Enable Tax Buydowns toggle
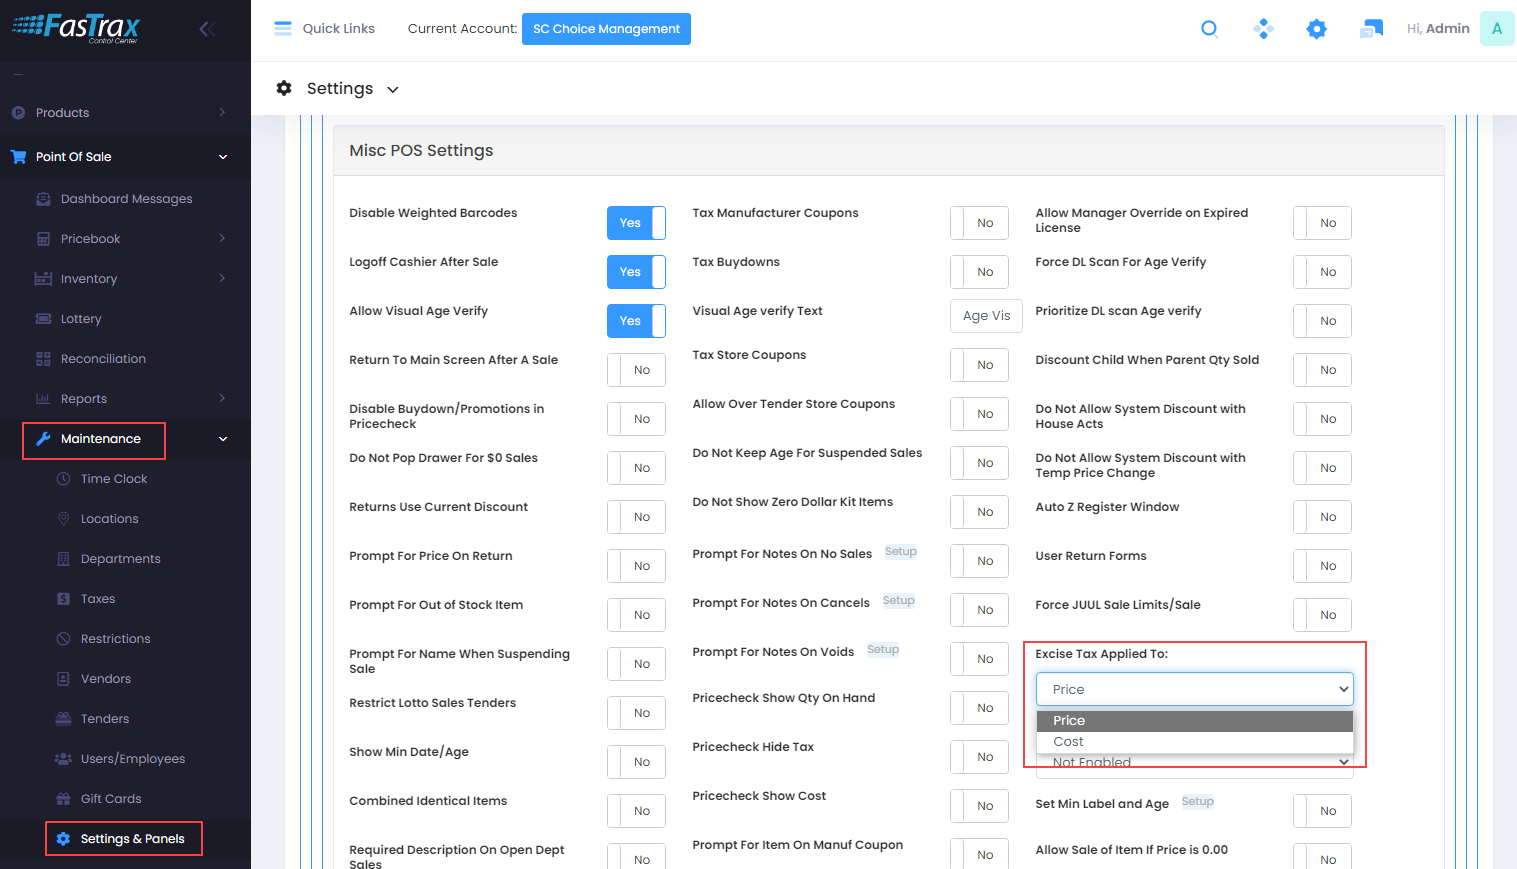Viewport: 1517px width, 869px height. [979, 272]
